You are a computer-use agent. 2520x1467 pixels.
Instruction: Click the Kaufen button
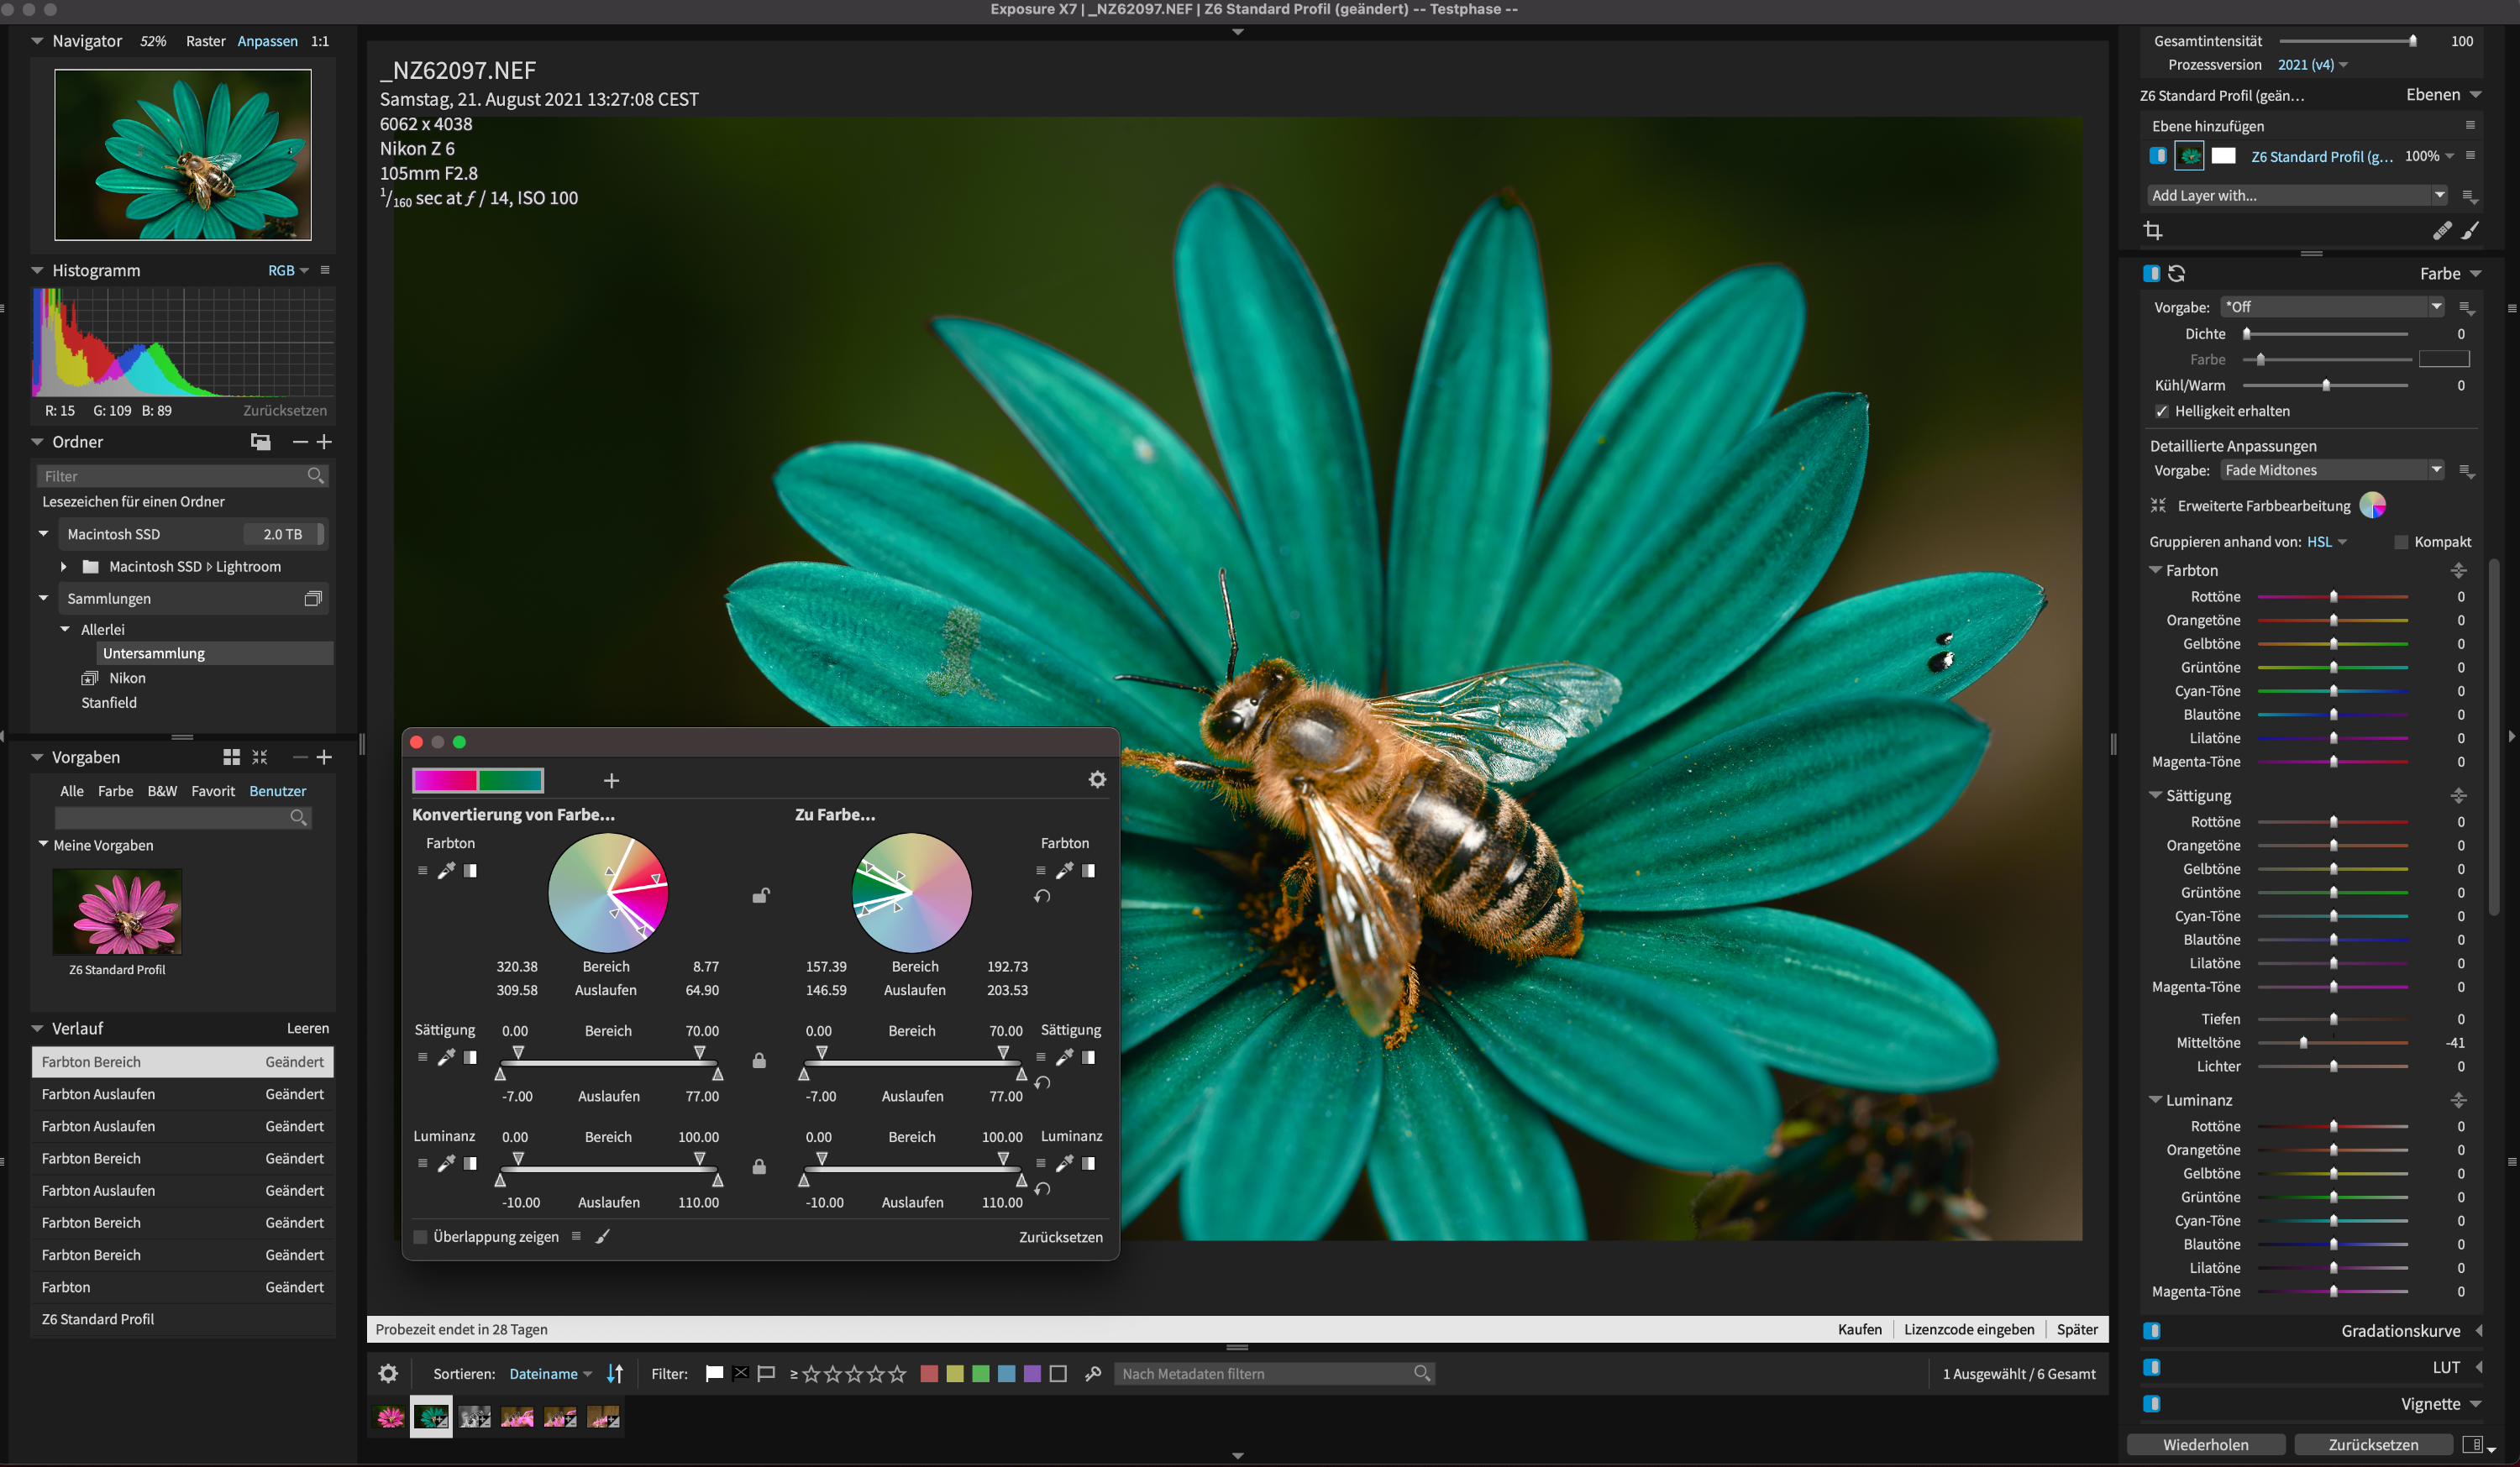1859,1329
